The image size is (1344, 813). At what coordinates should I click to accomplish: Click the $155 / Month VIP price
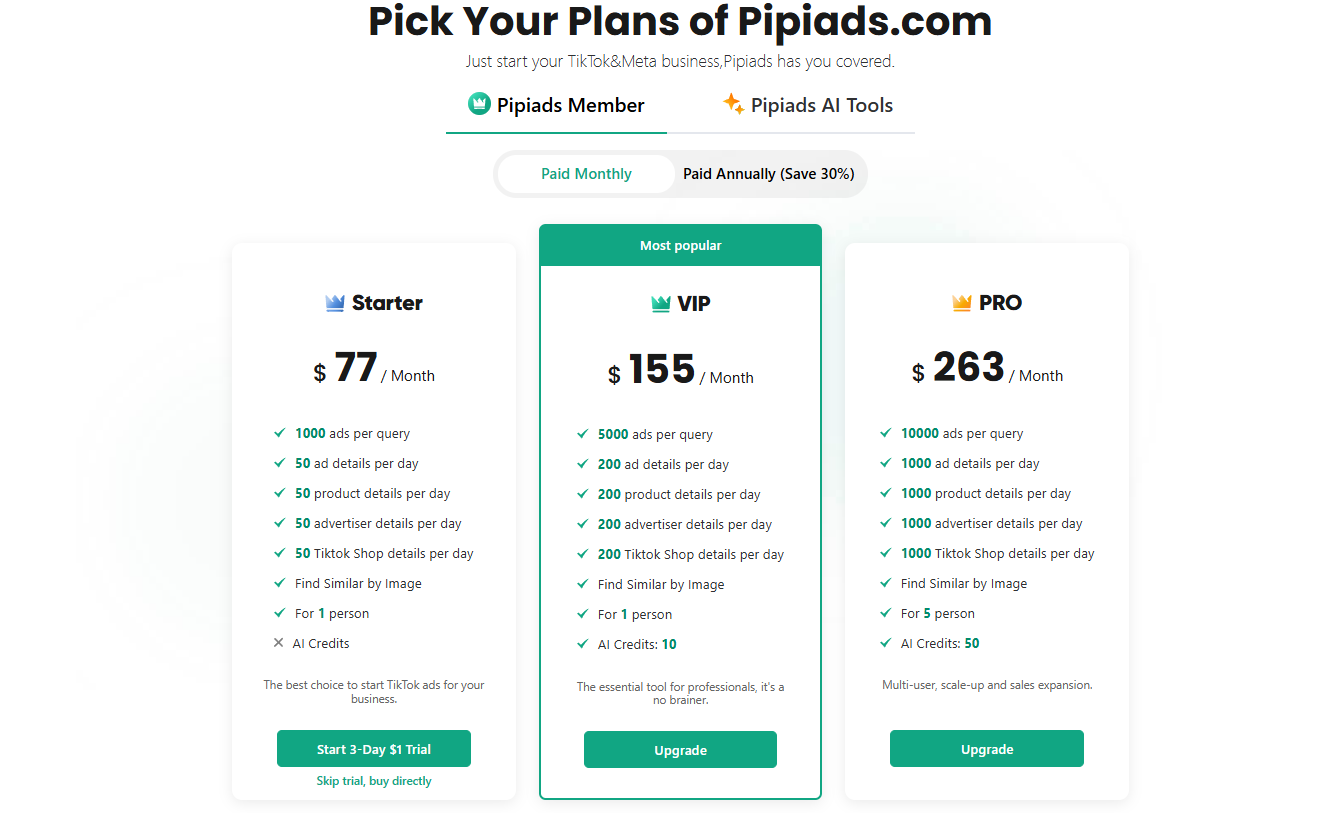click(x=680, y=371)
